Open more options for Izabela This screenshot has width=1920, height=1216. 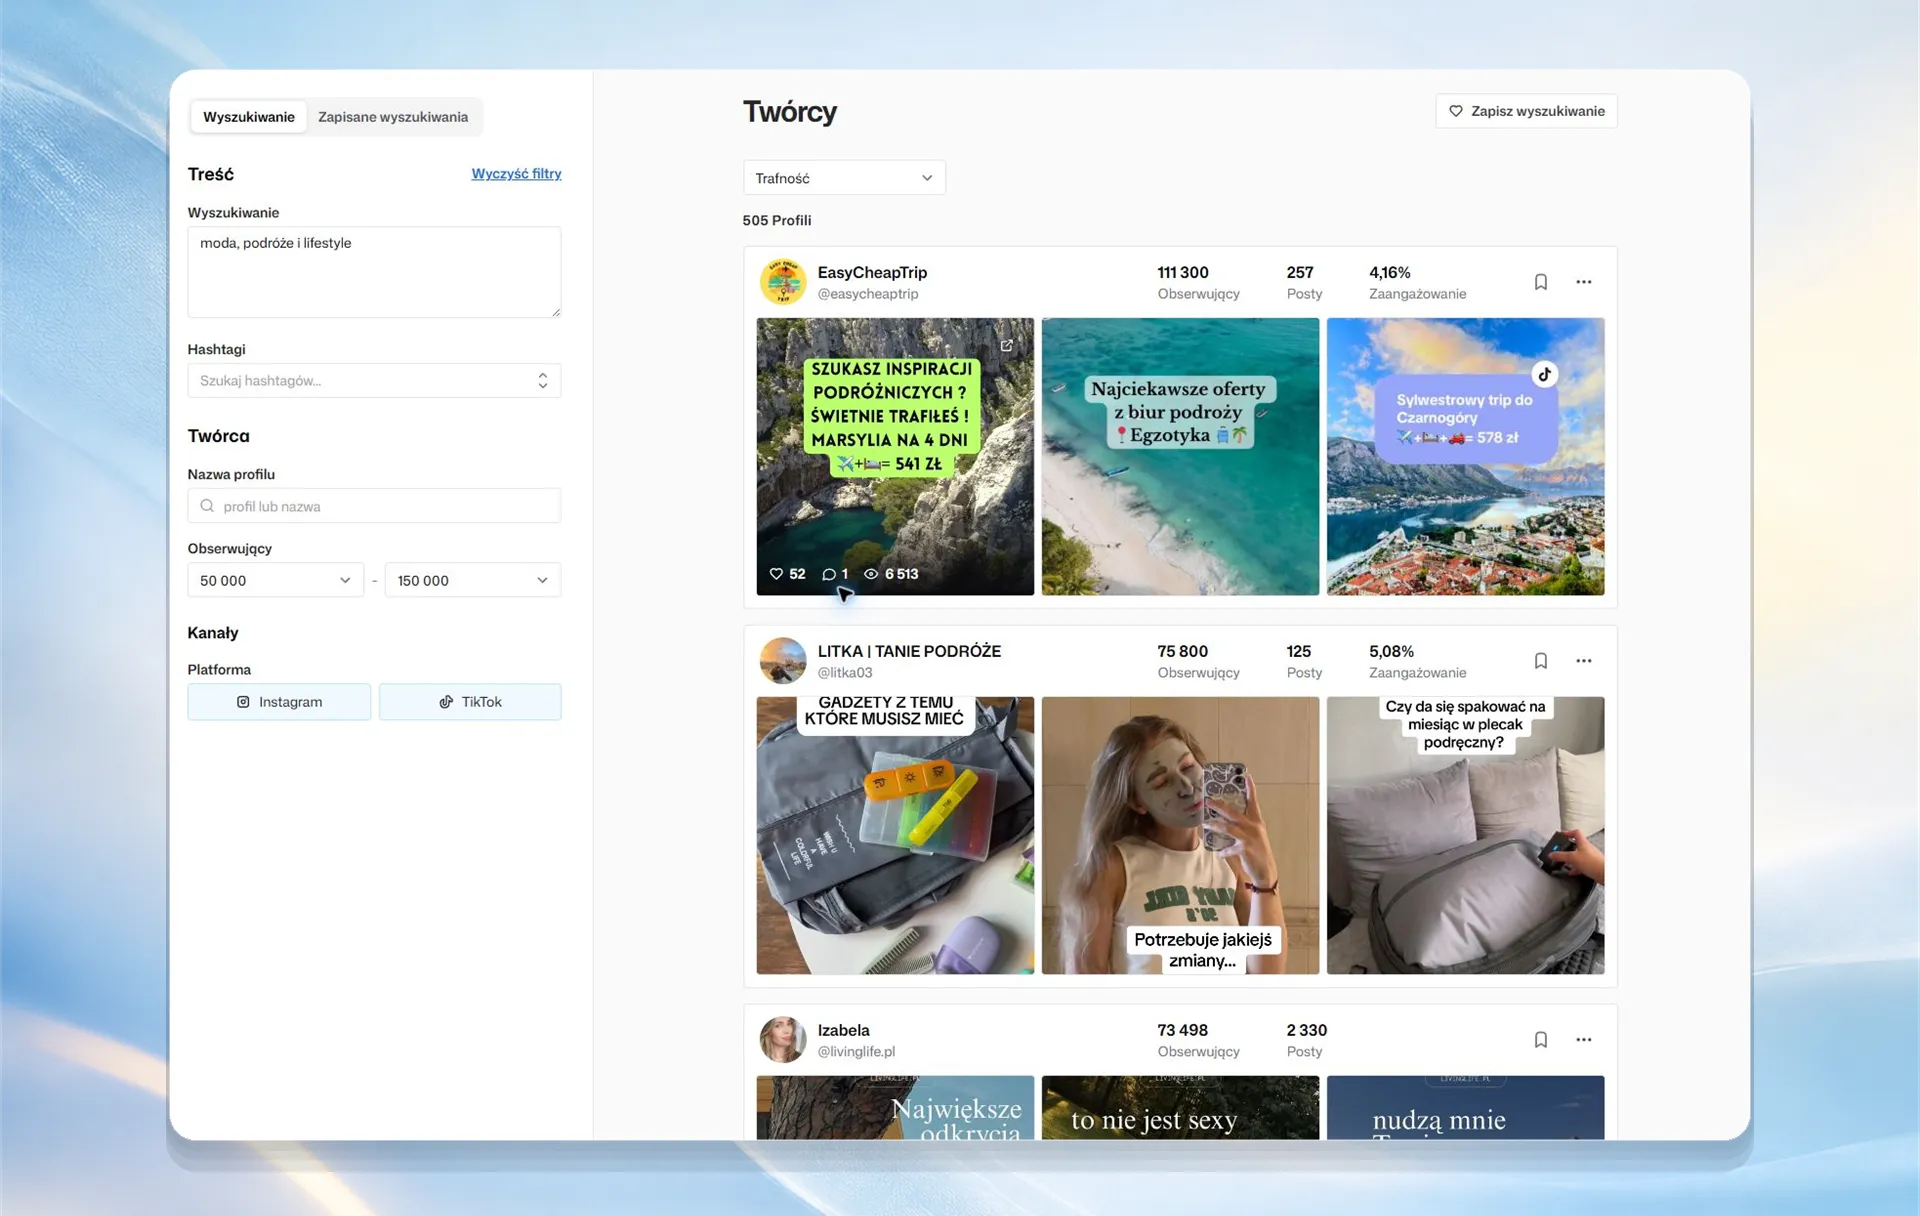[1583, 1040]
